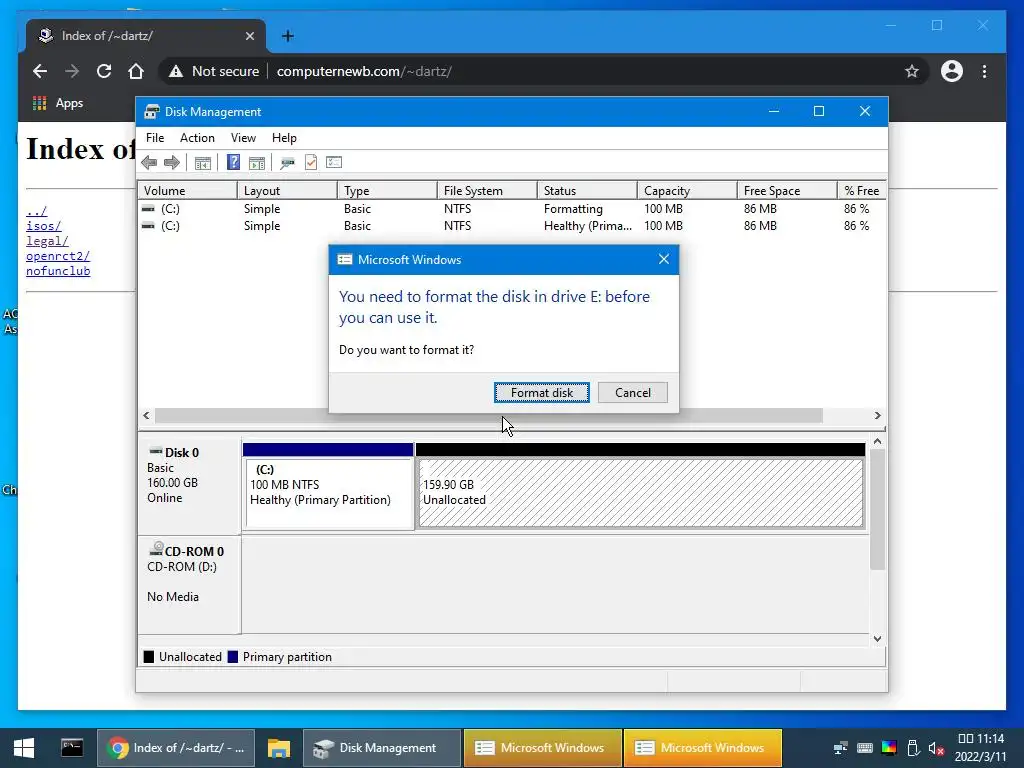Open the View menu
The width and height of the screenshot is (1024, 768).
243,138
